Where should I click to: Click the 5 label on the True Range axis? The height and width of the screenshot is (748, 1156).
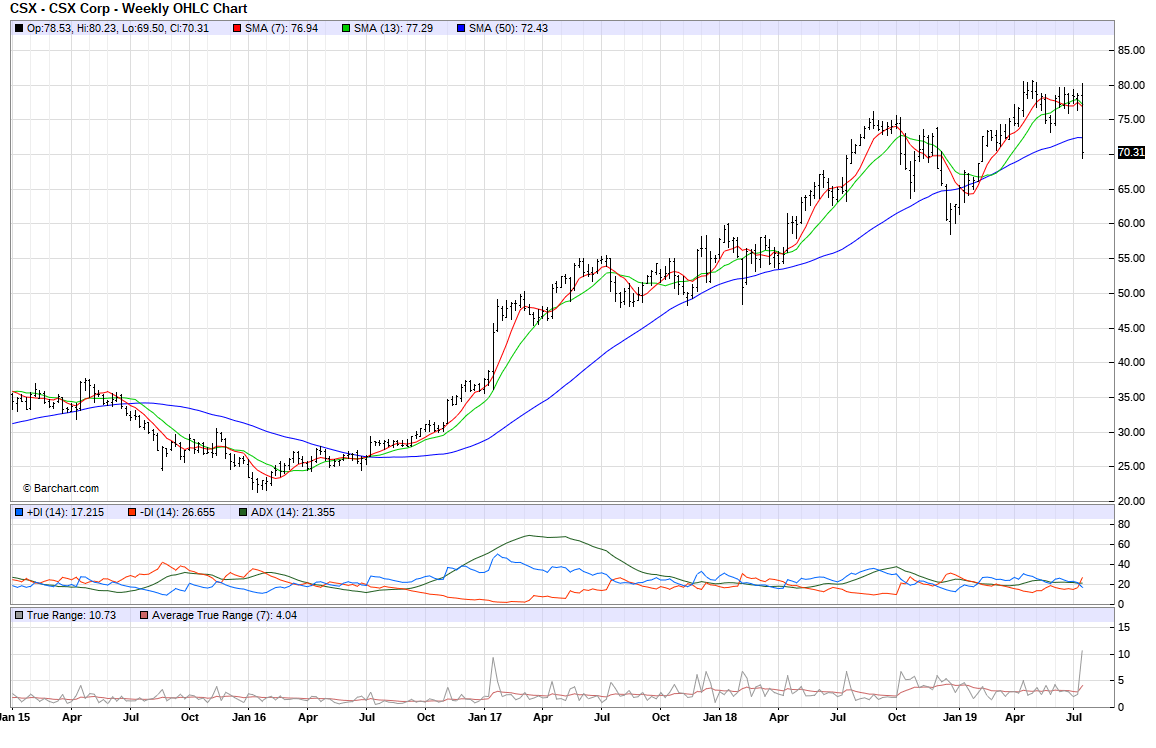point(1121,681)
